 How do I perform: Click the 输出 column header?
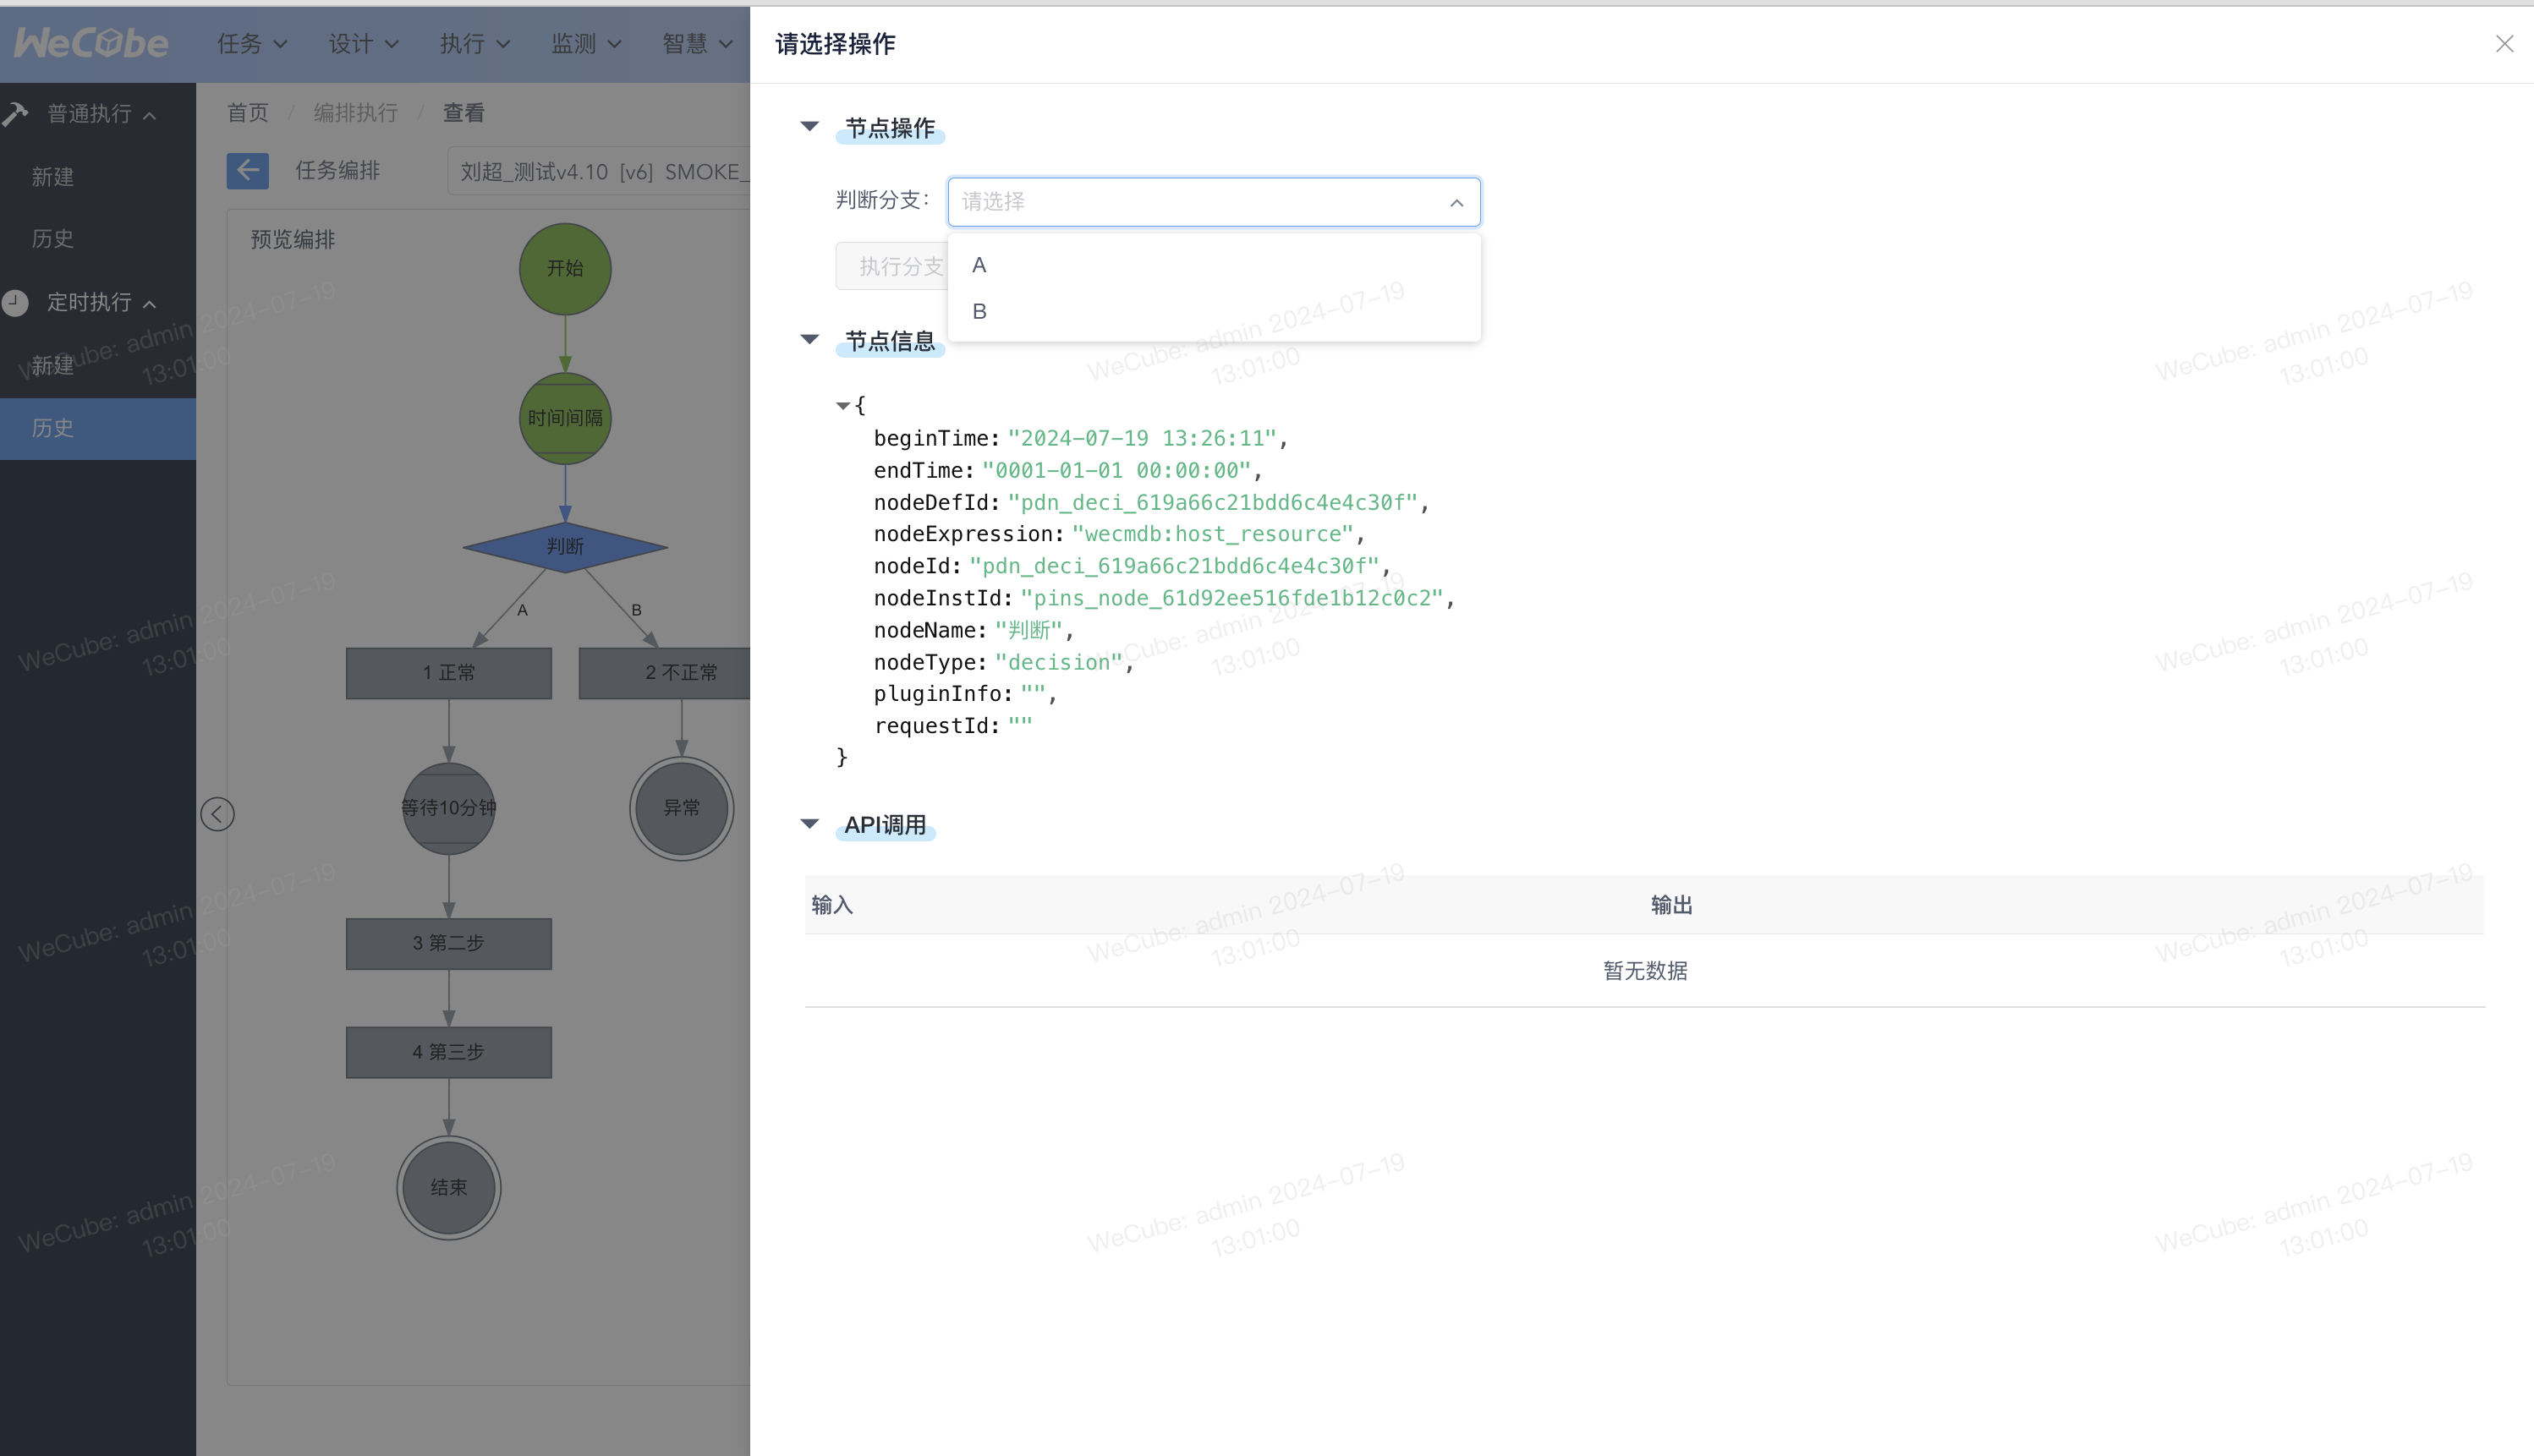(1671, 905)
